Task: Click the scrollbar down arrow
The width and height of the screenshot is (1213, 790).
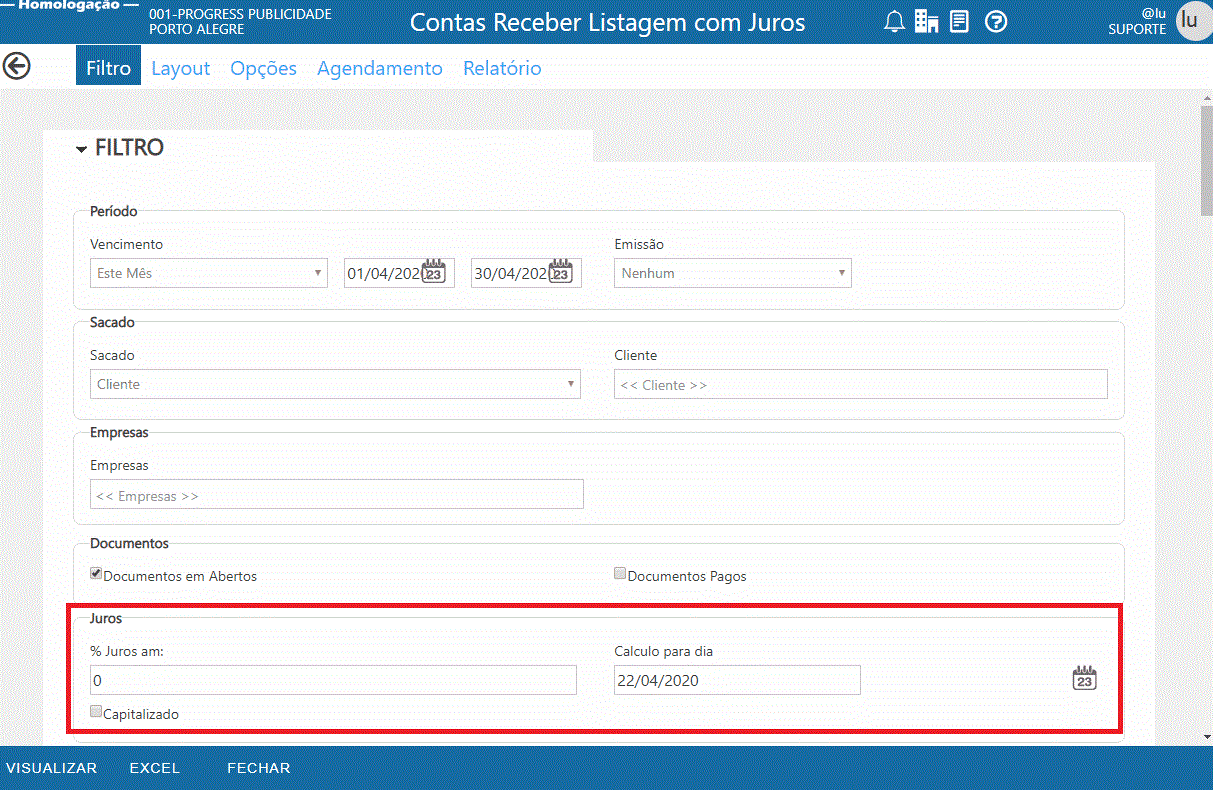Action: click(x=1206, y=738)
